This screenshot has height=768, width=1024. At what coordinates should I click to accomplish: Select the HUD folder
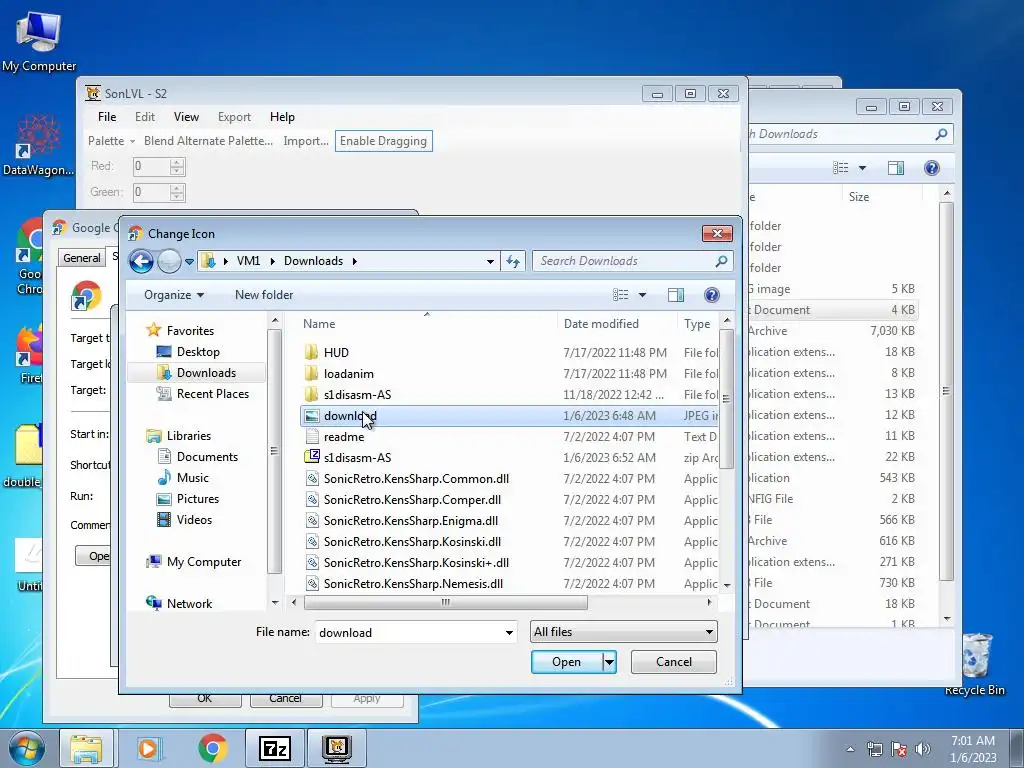pos(509,353)
